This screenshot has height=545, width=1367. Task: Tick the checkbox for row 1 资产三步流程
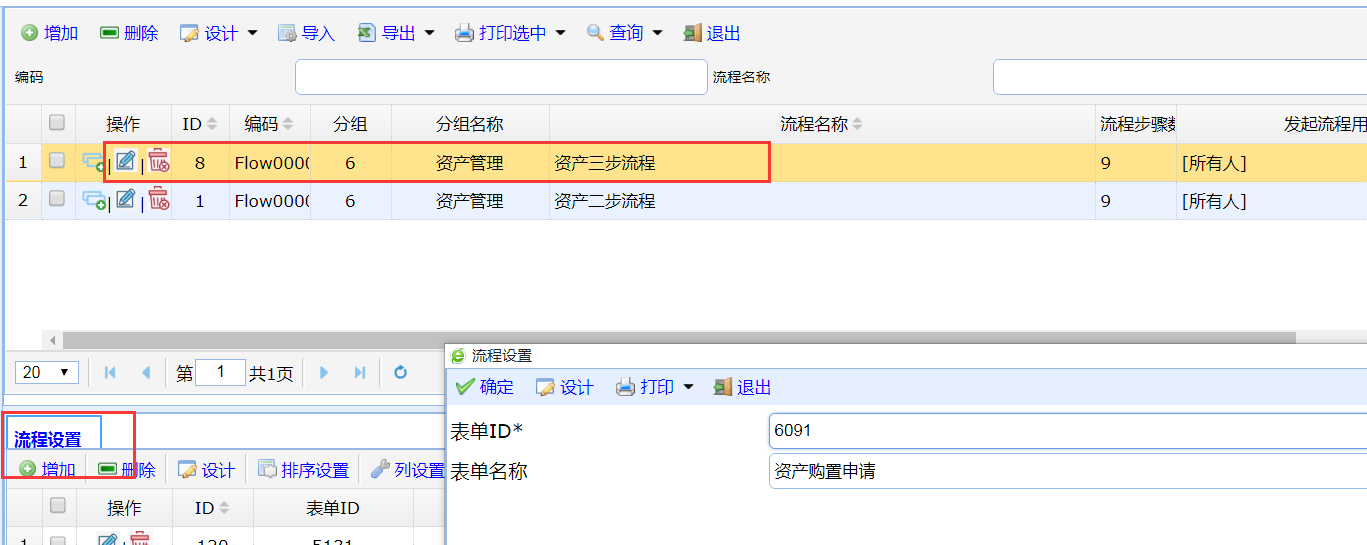57,160
